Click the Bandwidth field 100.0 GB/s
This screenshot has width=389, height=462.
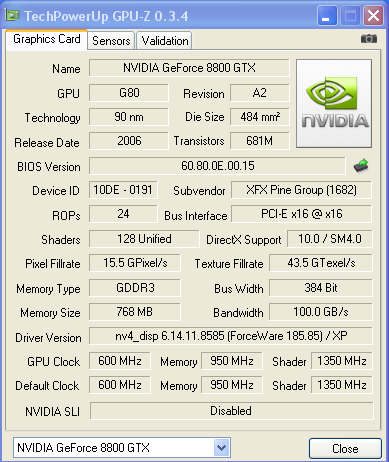(321, 312)
